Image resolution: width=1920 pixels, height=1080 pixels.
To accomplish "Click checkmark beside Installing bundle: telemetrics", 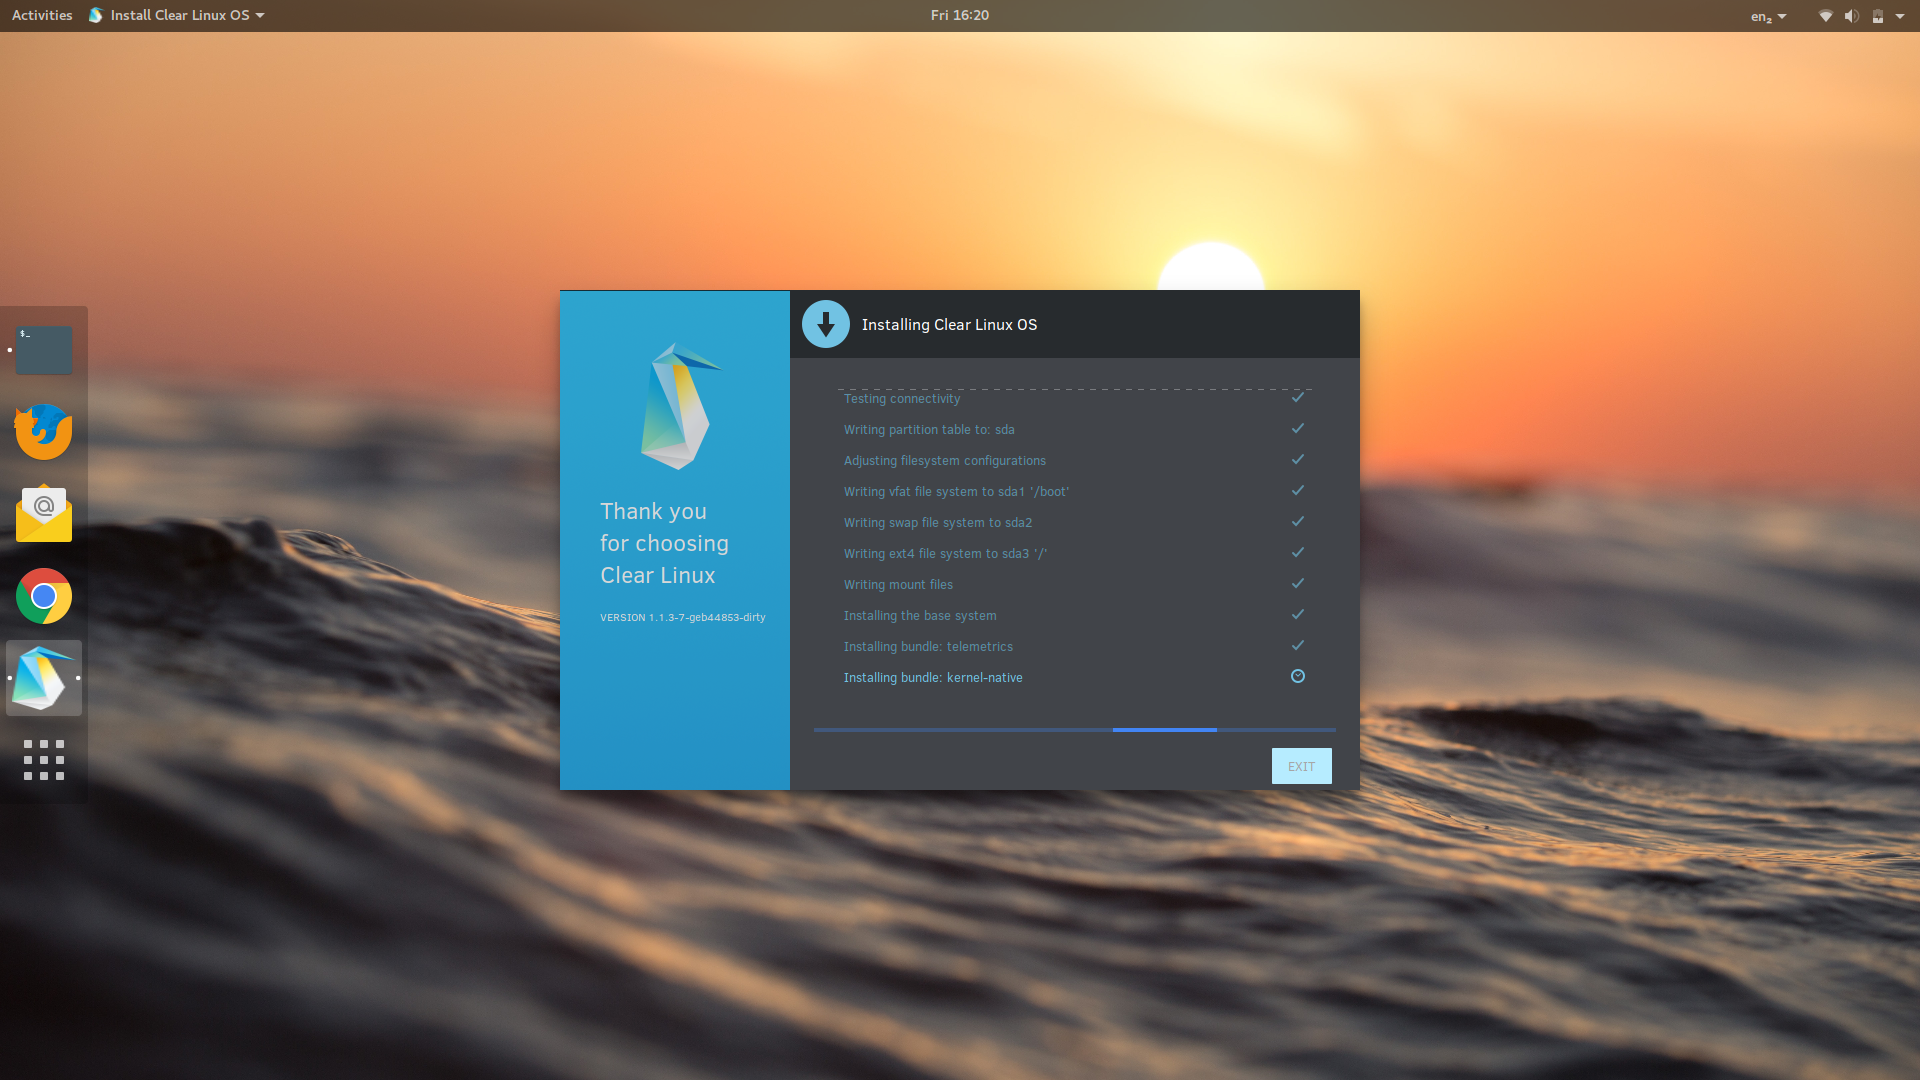I will tap(1298, 645).
